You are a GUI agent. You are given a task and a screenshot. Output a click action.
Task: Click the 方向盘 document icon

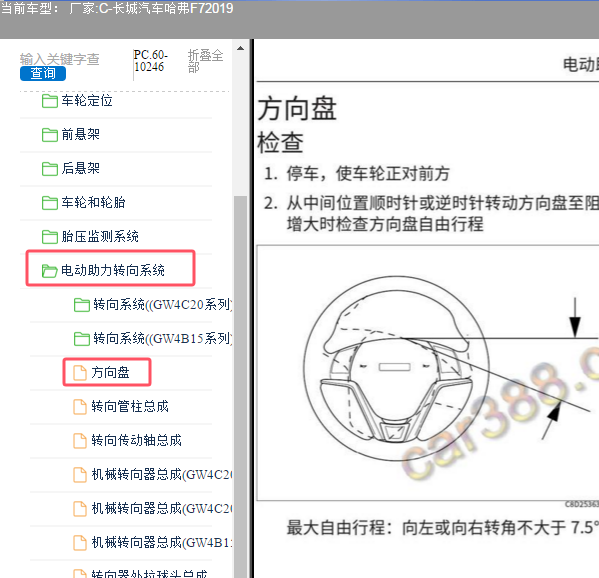click(x=79, y=373)
